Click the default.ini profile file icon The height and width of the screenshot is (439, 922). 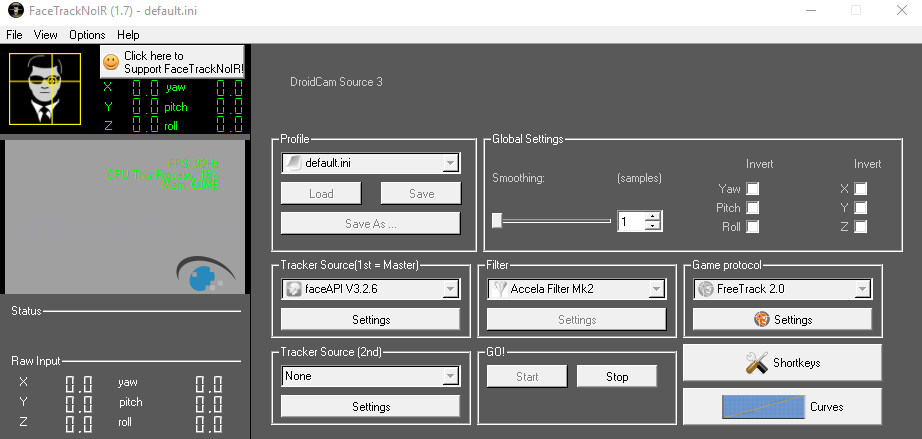[x=293, y=163]
